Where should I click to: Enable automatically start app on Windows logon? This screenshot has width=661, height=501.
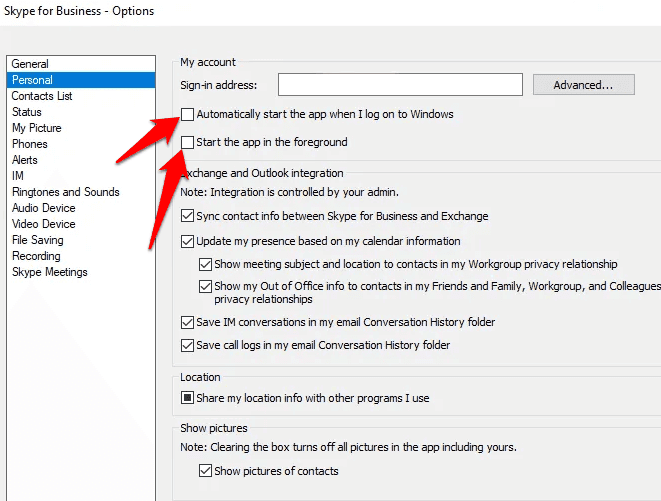coord(188,114)
